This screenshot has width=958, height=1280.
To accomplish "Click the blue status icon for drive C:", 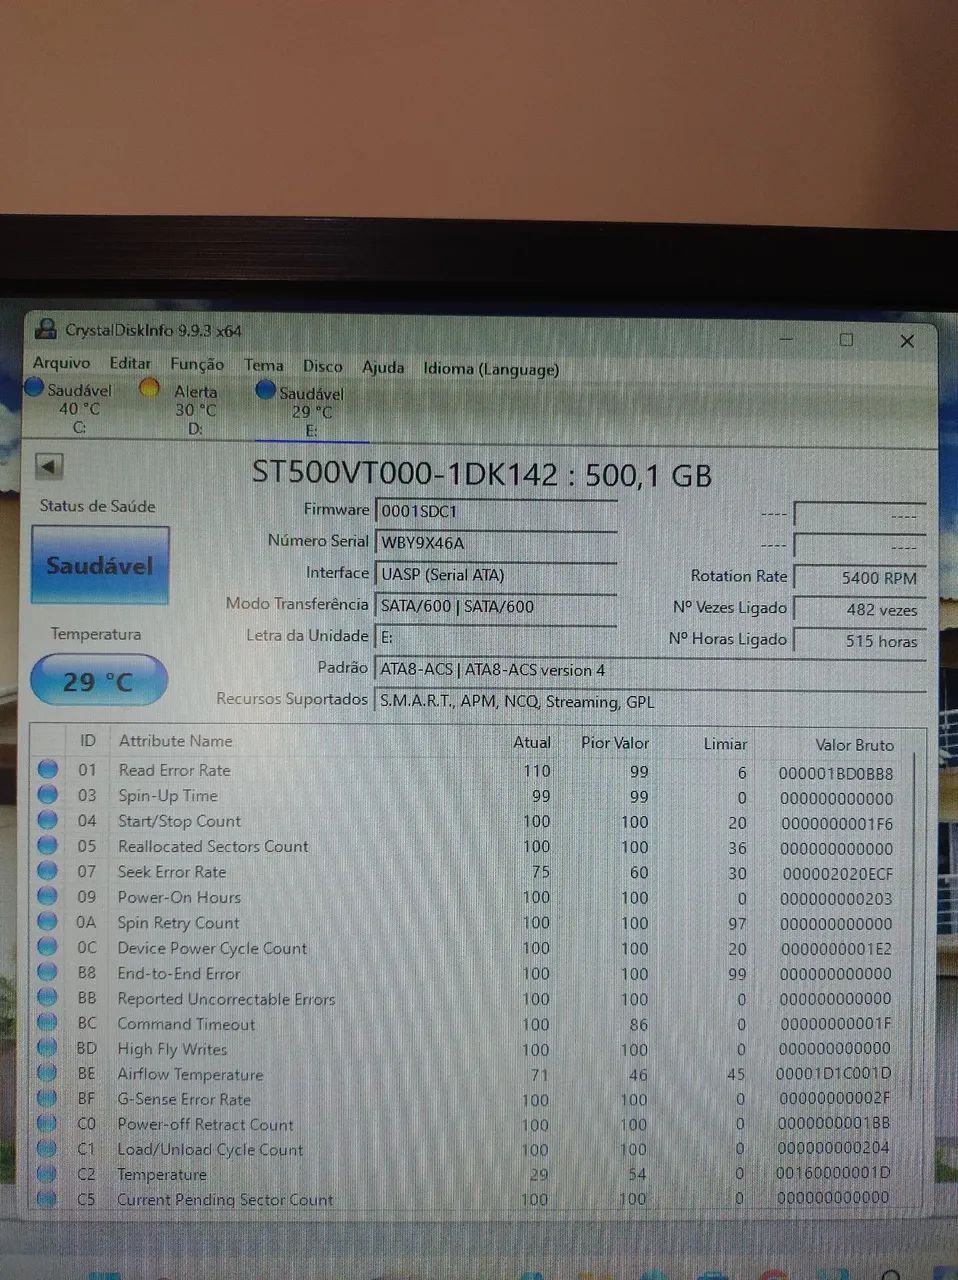I will pyautogui.click(x=34, y=387).
